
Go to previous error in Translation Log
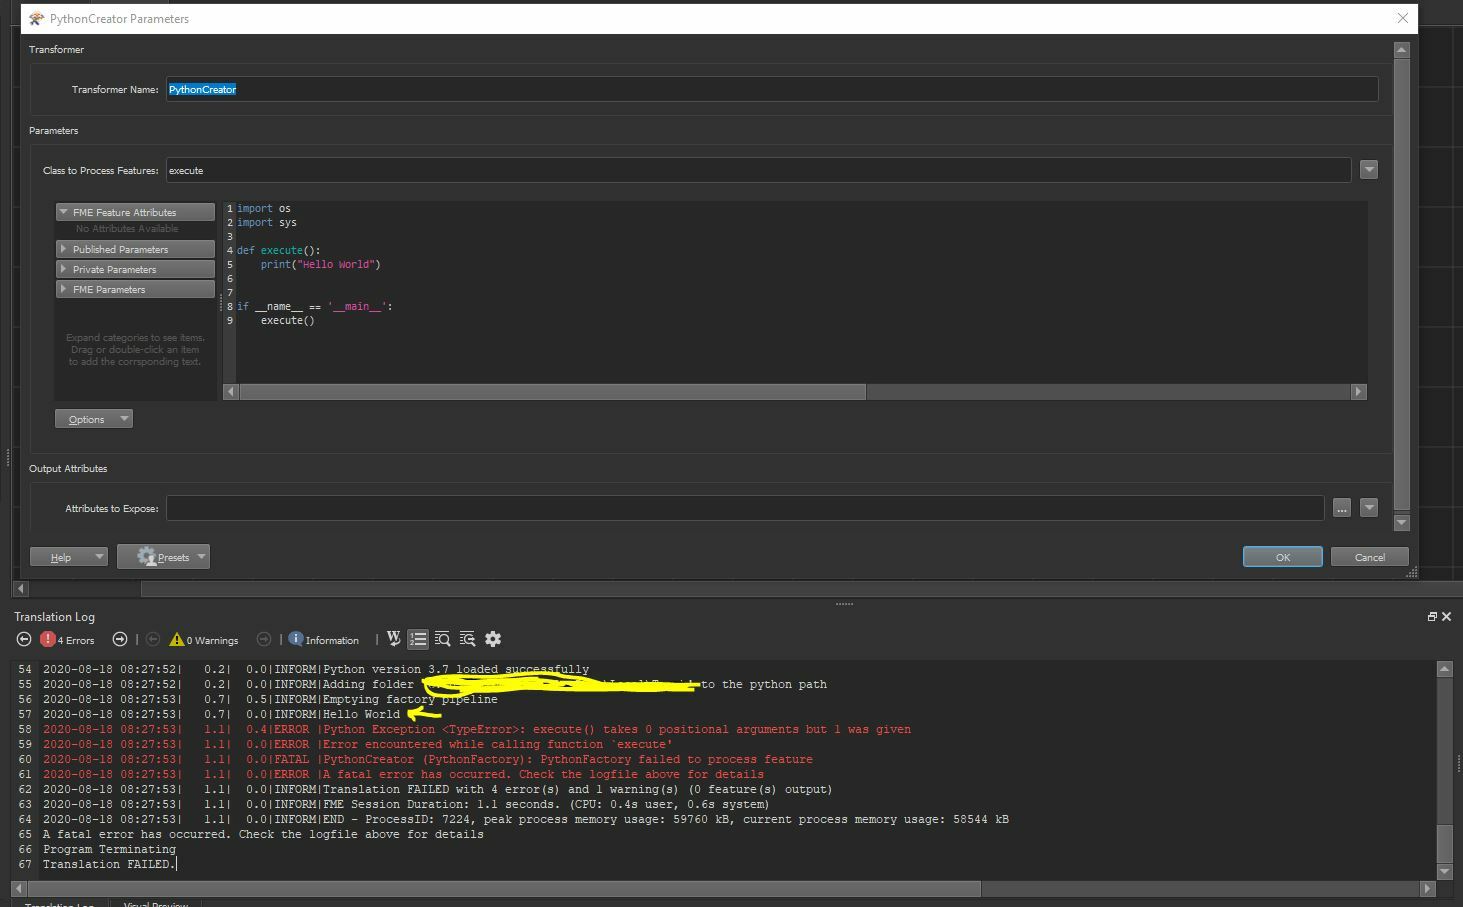[24, 639]
